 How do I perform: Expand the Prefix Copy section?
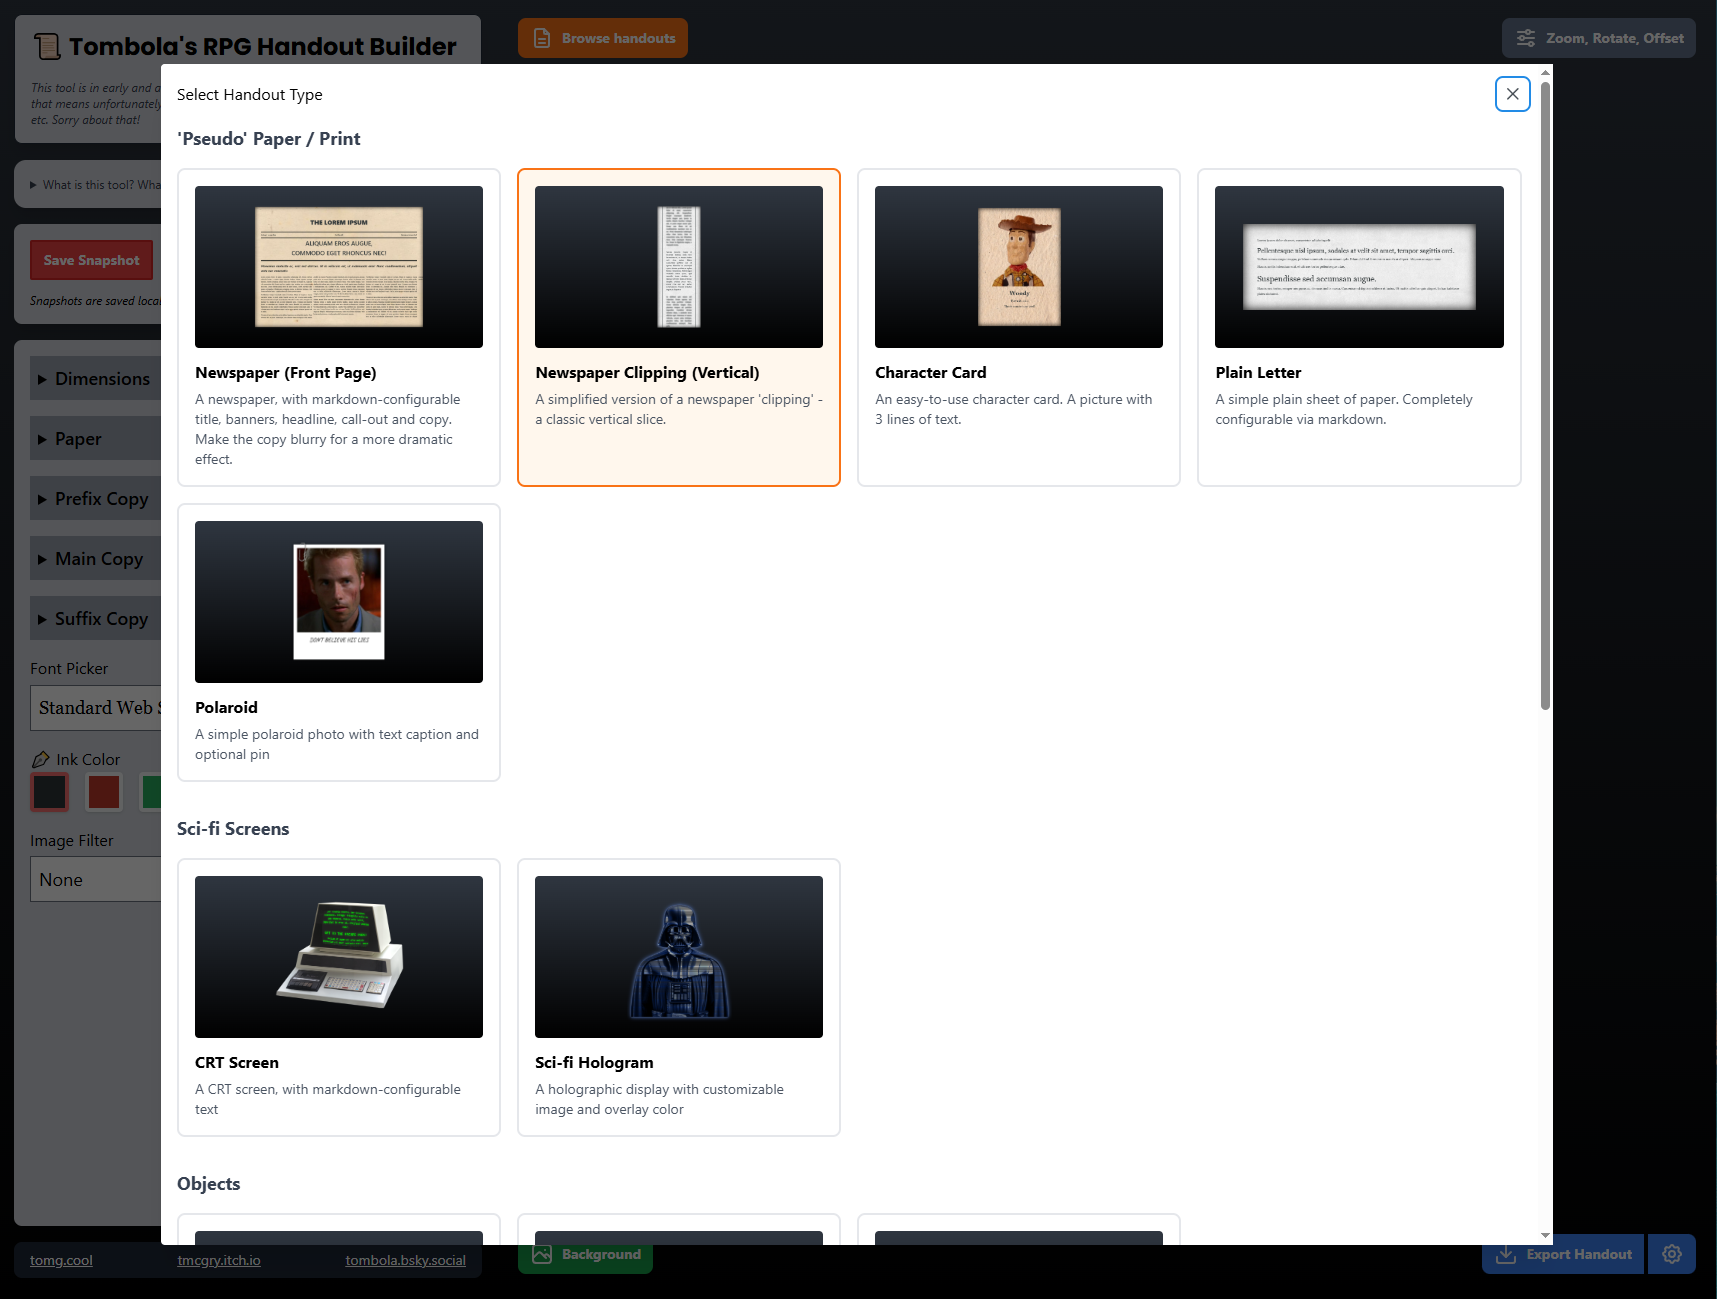tap(96, 499)
